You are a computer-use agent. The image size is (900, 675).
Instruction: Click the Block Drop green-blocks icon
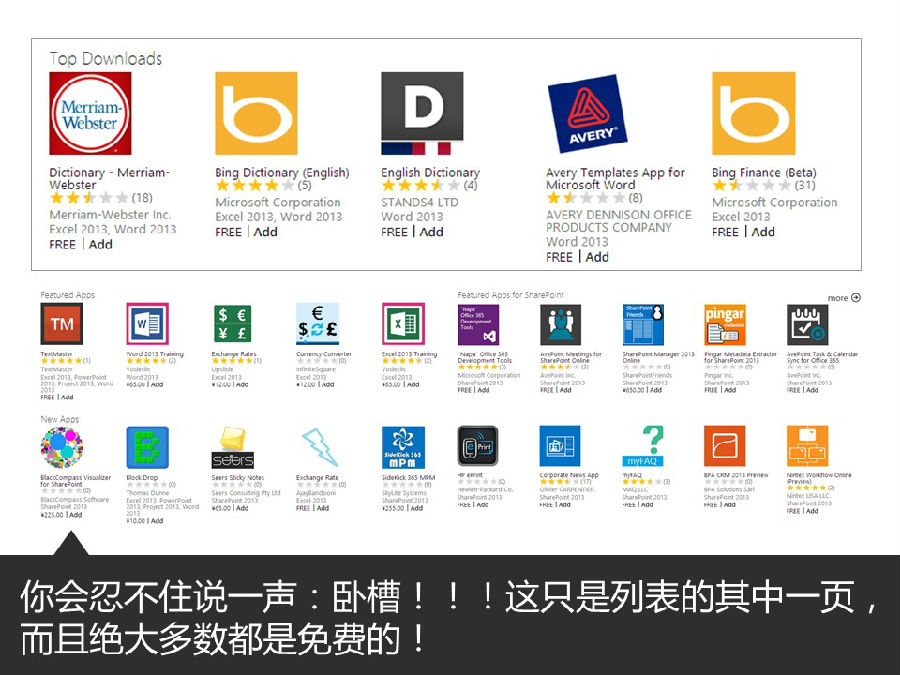[148, 448]
